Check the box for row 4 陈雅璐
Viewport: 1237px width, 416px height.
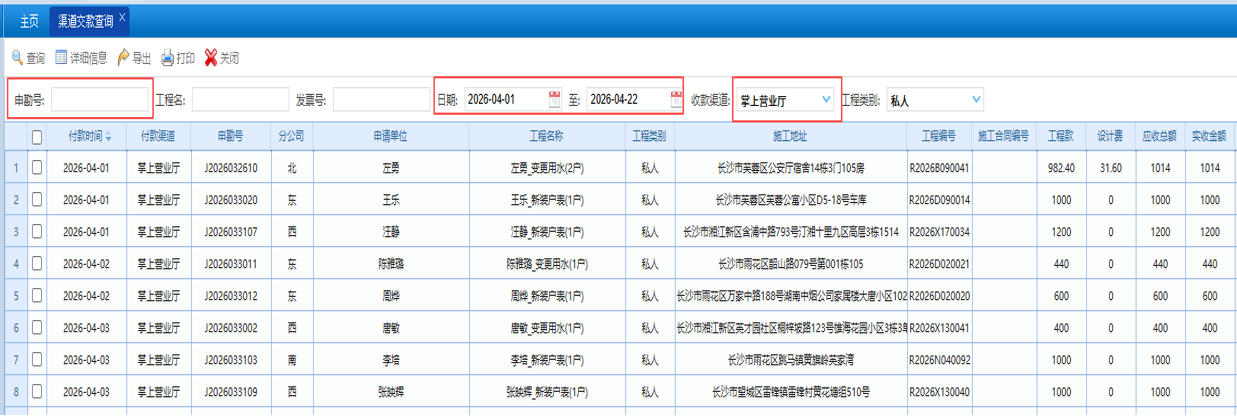(x=37, y=263)
